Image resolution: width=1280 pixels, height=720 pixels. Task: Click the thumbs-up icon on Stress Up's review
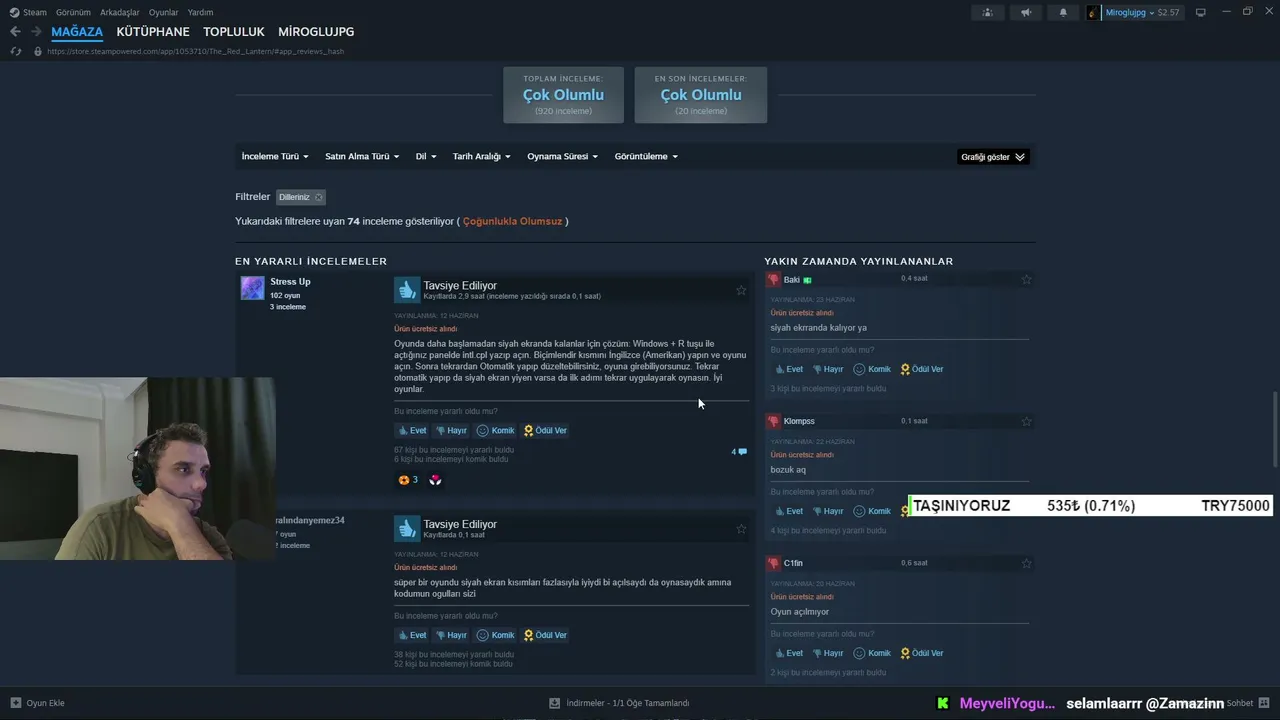tap(406, 290)
